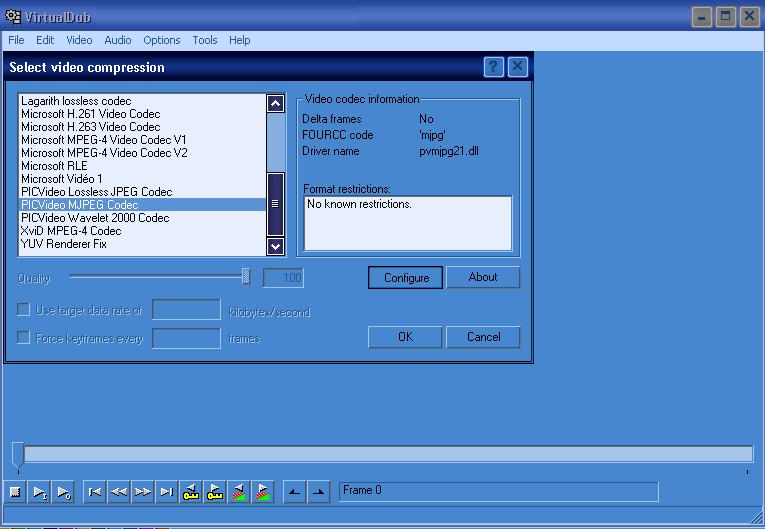Click the Frame 0 position field

pyautogui.click(x=499, y=491)
